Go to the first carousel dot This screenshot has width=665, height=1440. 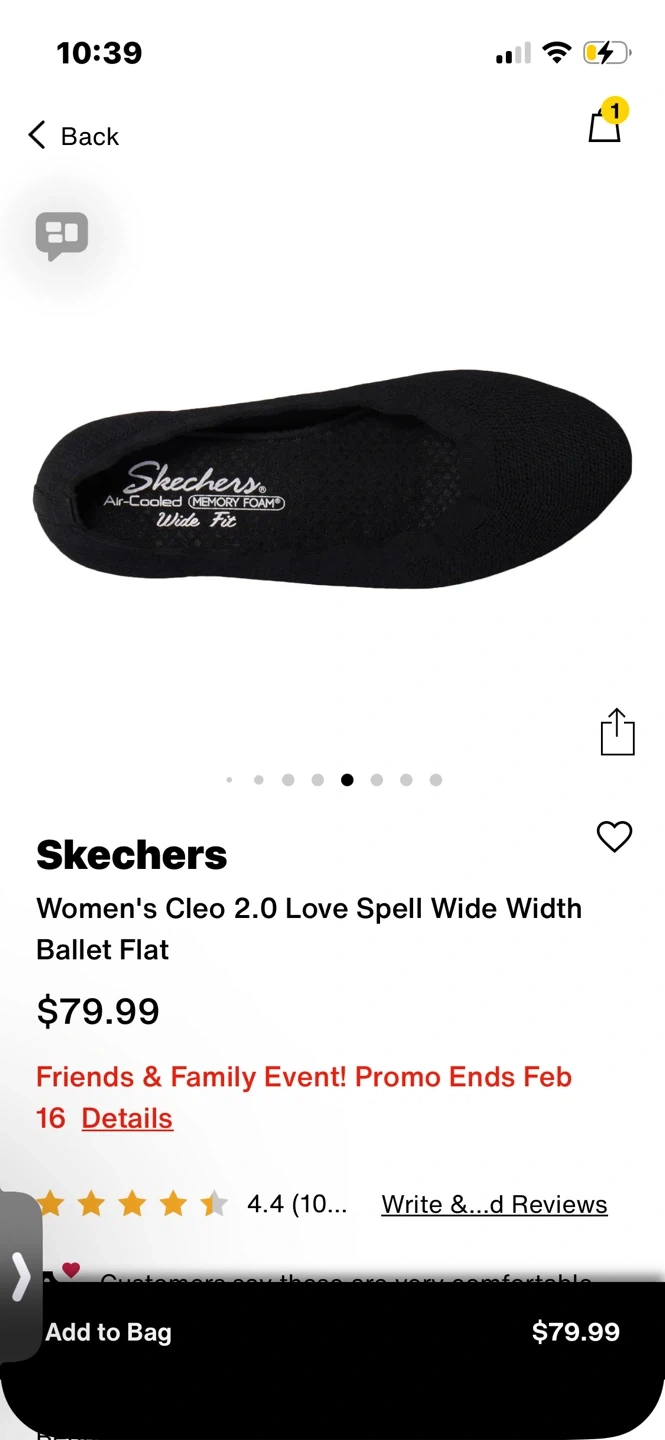(x=229, y=780)
